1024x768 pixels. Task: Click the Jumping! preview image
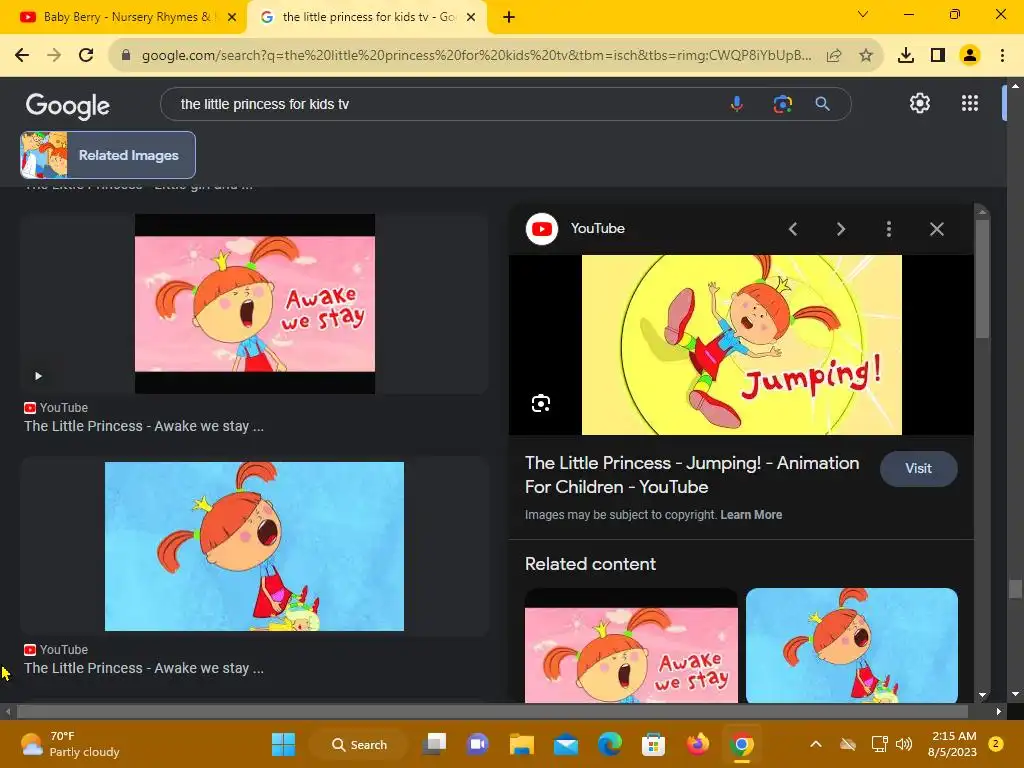coord(741,345)
